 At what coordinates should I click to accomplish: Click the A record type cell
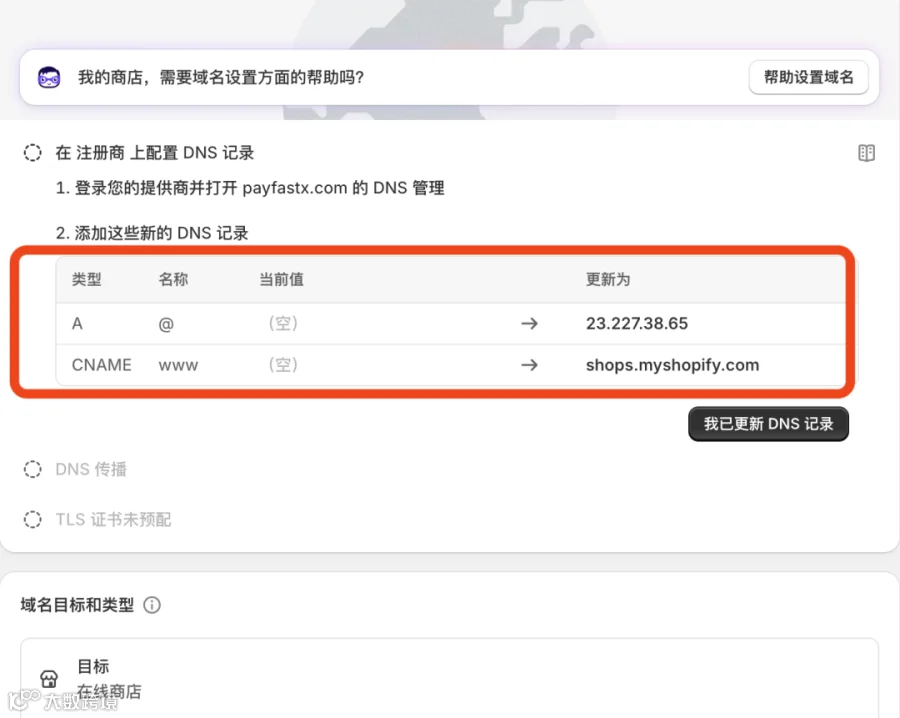(77, 324)
